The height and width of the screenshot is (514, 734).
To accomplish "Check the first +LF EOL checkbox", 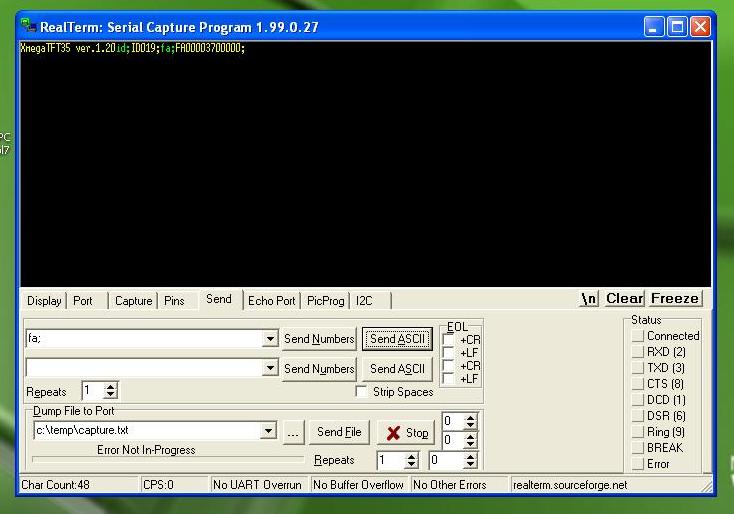I will (448, 353).
